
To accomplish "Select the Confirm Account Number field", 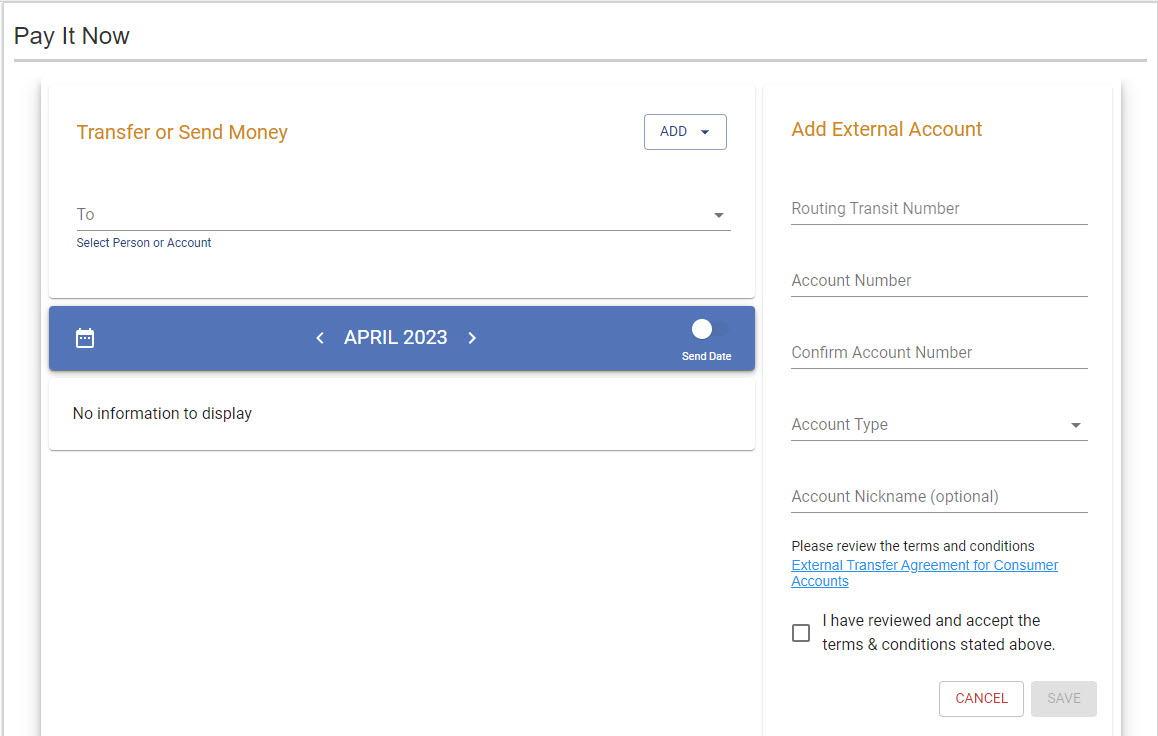I will click(x=938, y=353).
